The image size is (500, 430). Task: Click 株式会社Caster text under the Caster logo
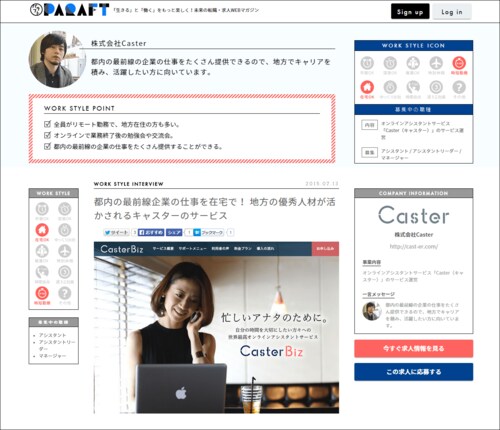(414, 235)
